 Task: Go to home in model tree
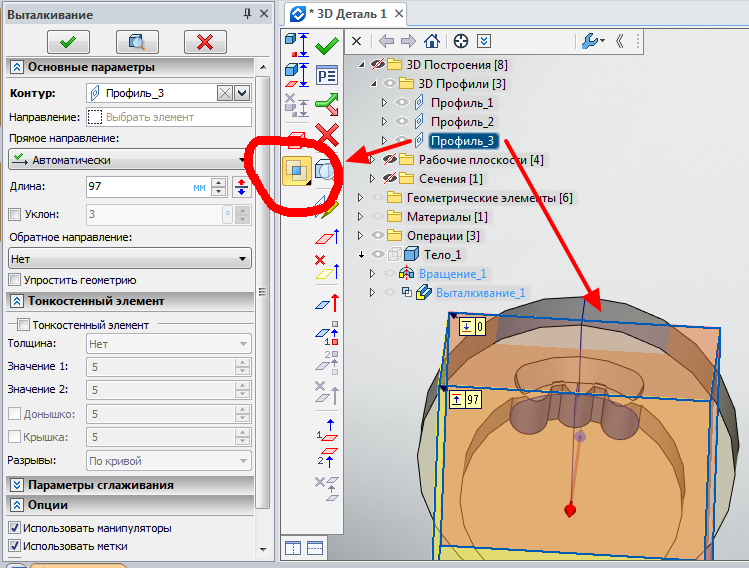click(x=432, y=41)
